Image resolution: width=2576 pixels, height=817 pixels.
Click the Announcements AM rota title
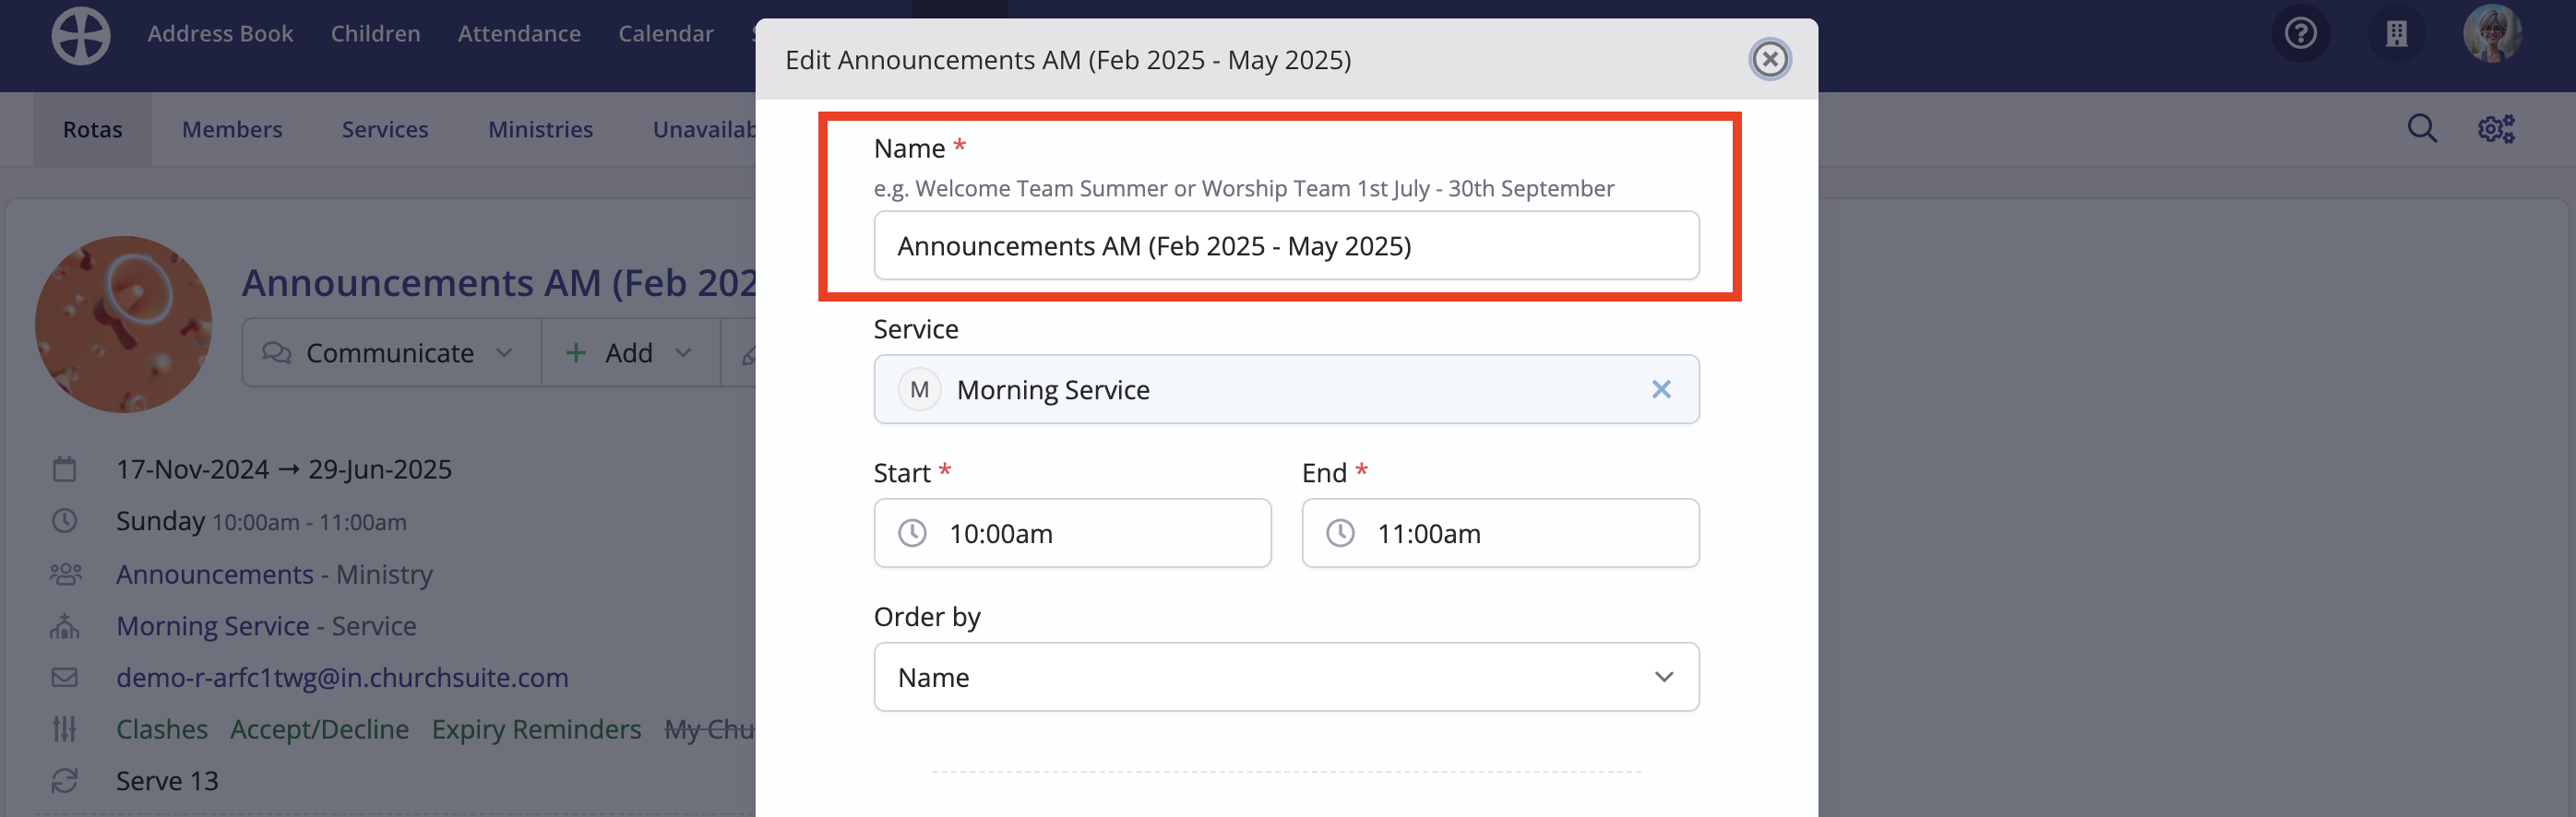498,283
